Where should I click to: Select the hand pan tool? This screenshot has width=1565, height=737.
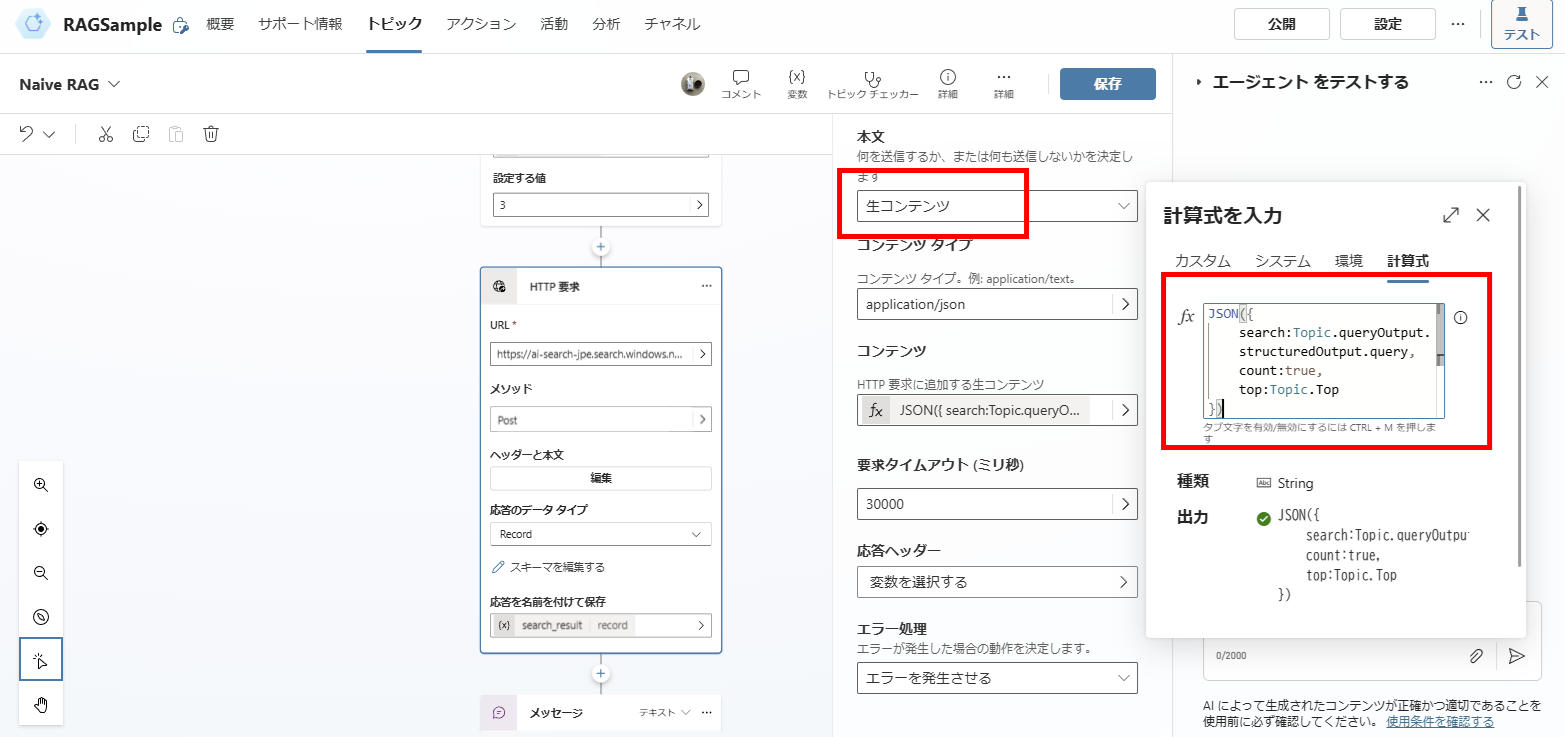coord(40,704)
